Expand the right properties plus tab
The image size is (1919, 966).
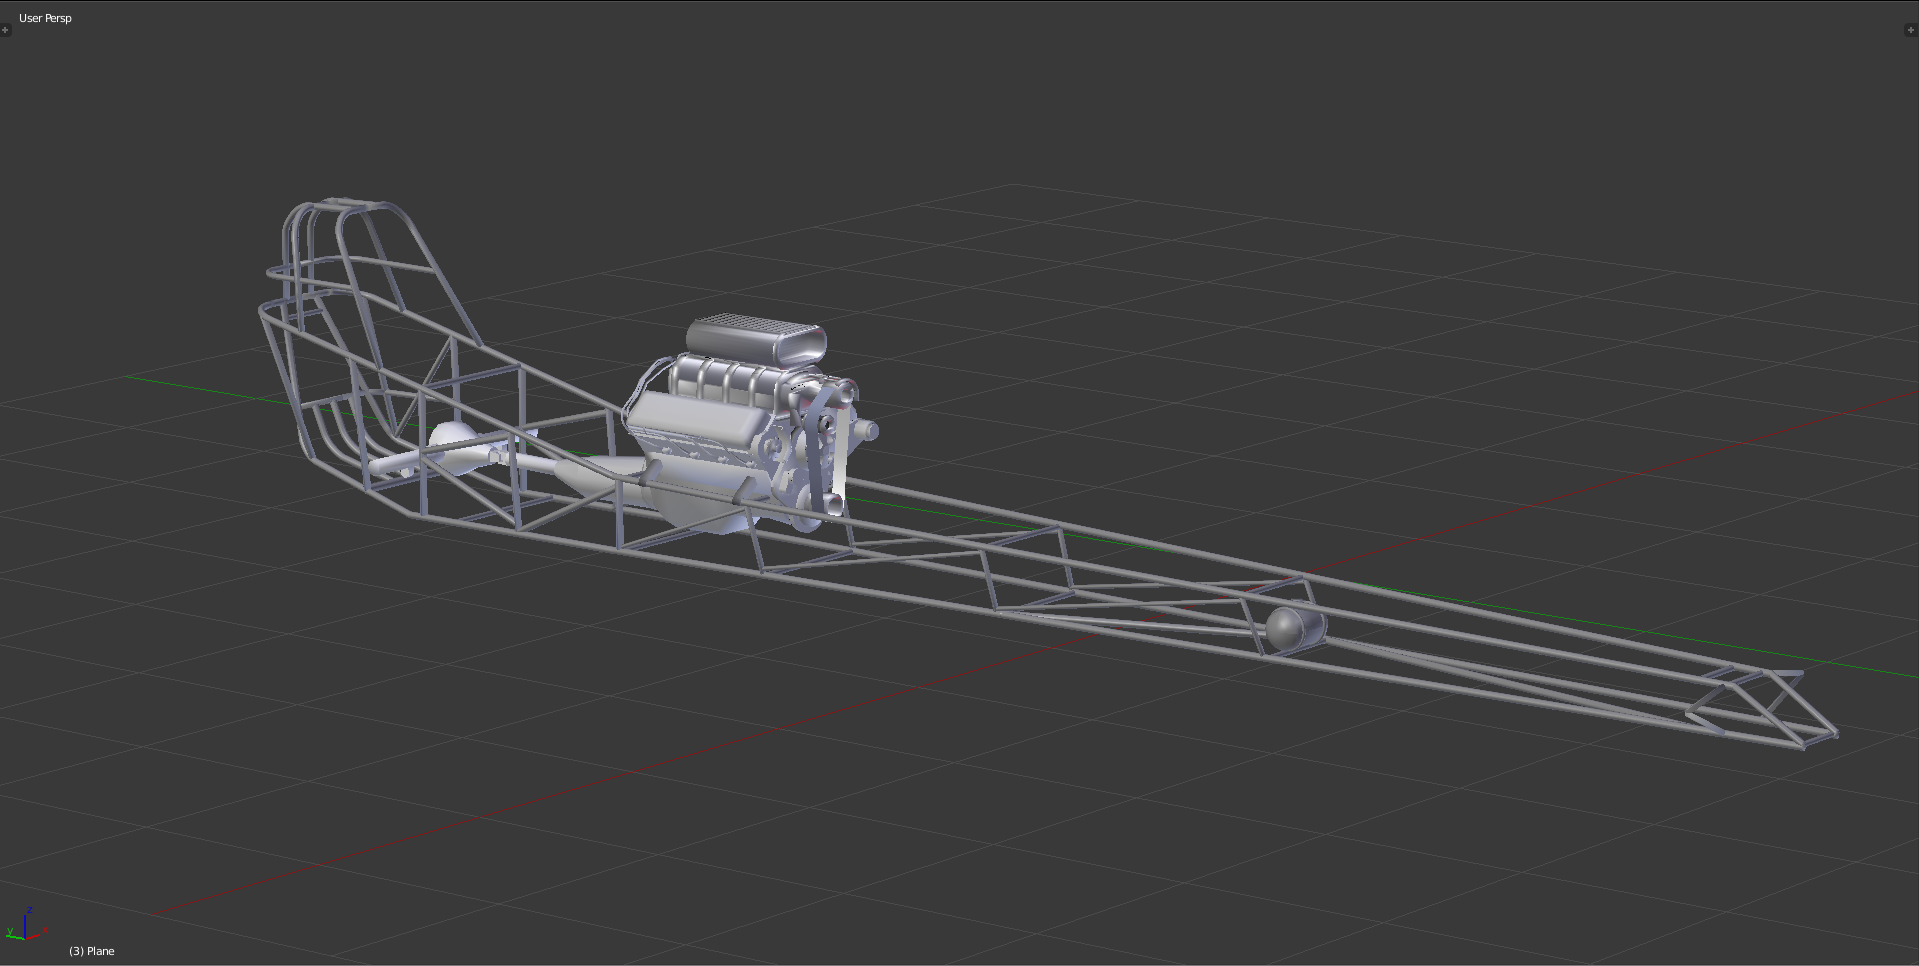(x=1911, y=30)
